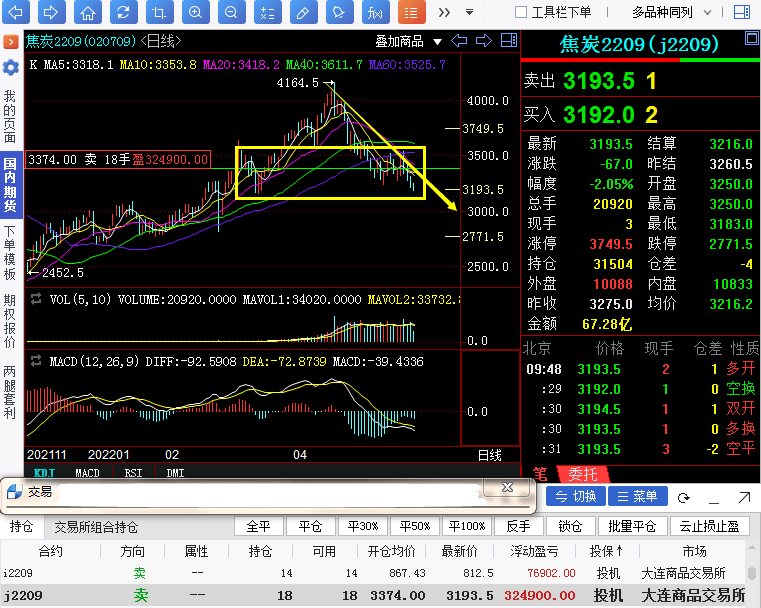Switch to the MACD indicator tab
The height and width of the screenshot is (608, 761).
[87, 473]
